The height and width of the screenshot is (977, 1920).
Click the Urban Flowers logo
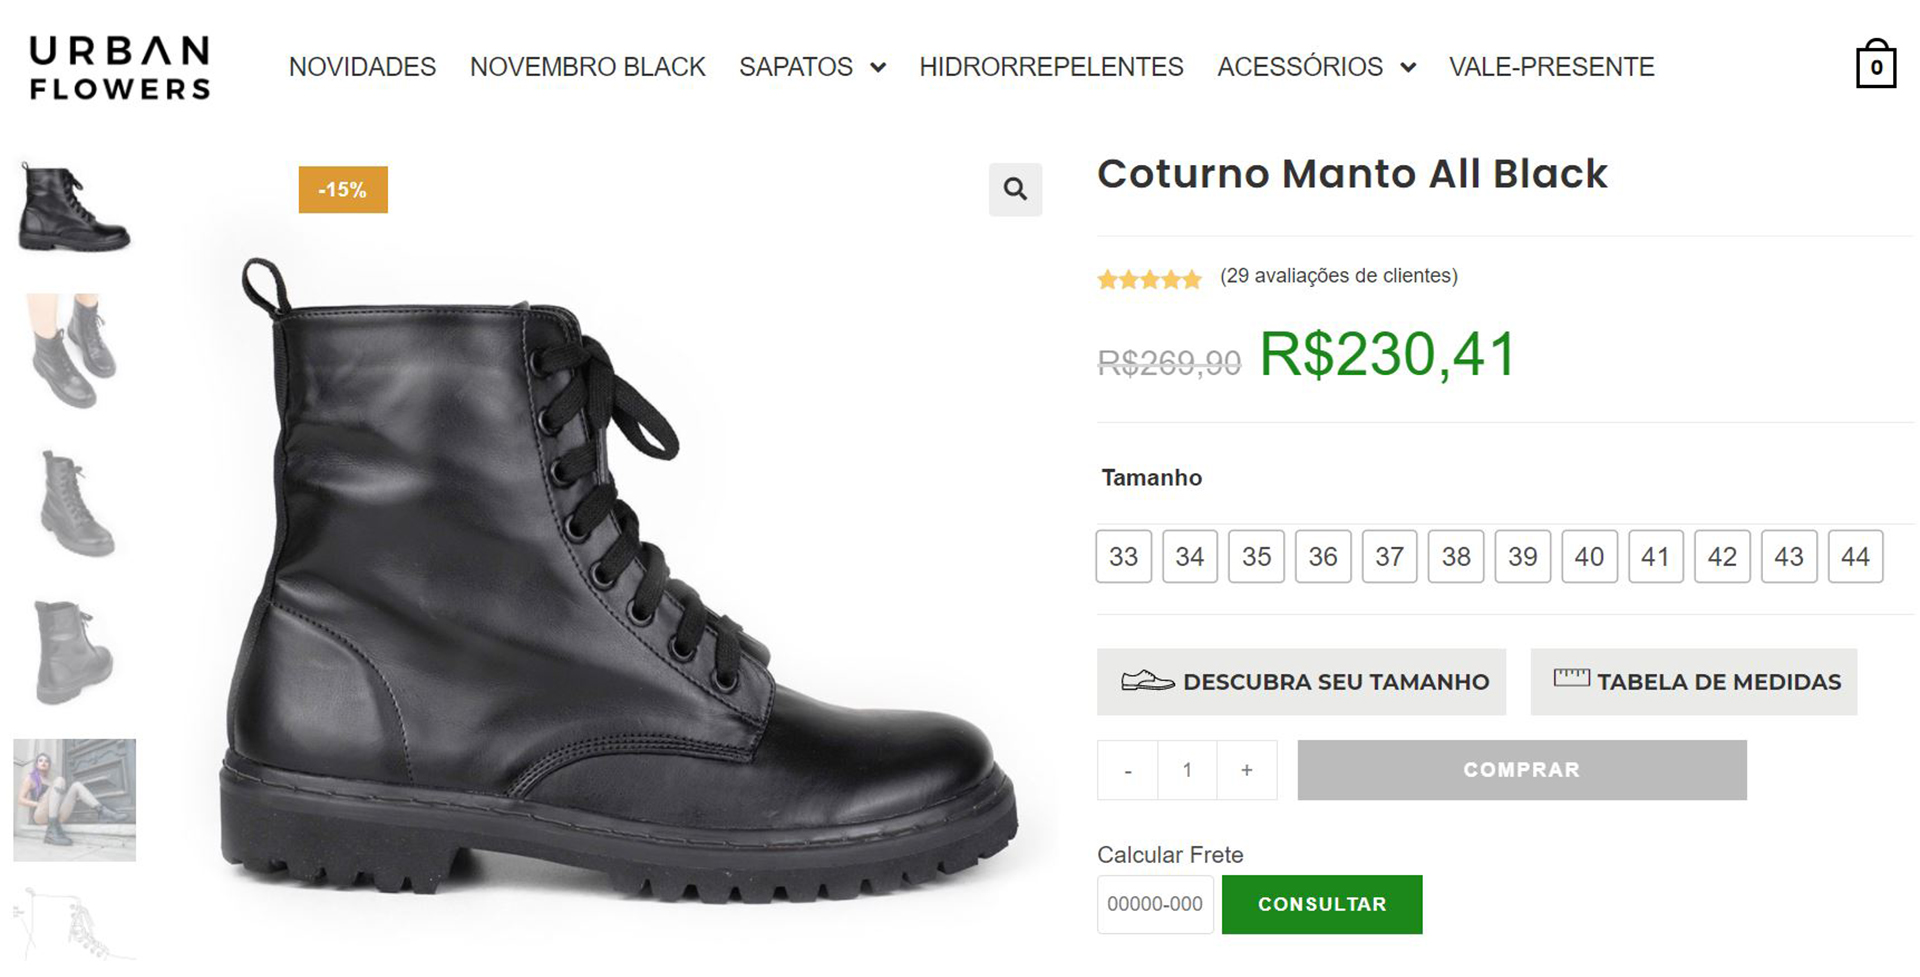(x=117, y=67)
